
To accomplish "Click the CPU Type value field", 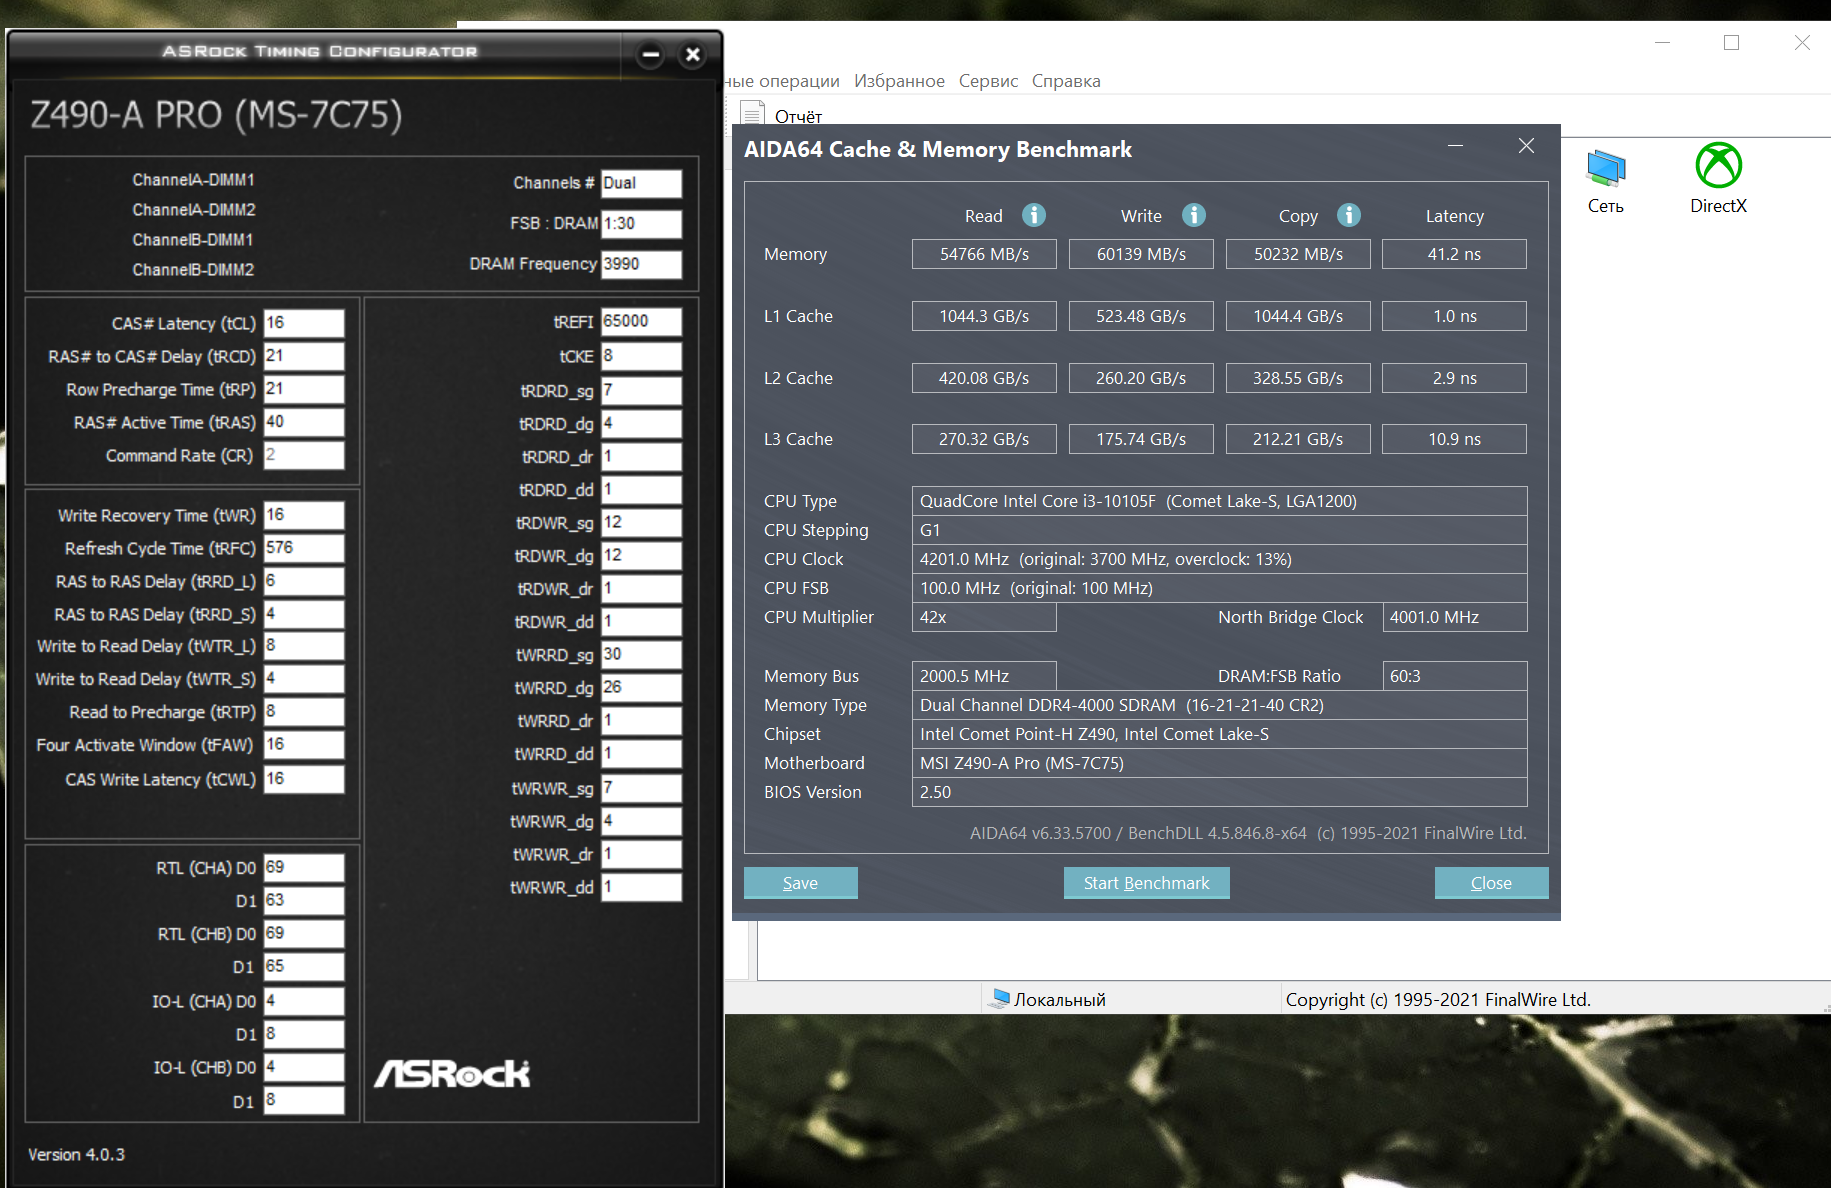I will tap(1219, 501).
